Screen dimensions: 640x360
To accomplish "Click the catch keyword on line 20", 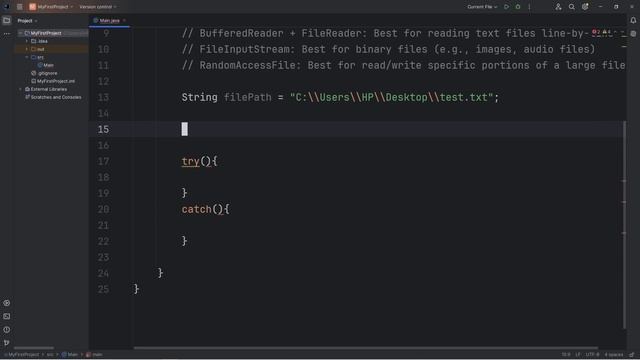I will (197, 209).
